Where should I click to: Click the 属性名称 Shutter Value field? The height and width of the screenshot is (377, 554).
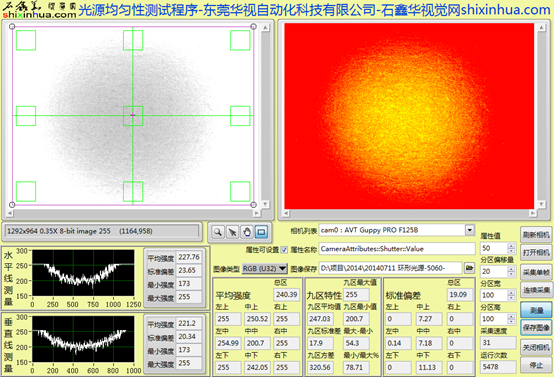tap(397, 249)
